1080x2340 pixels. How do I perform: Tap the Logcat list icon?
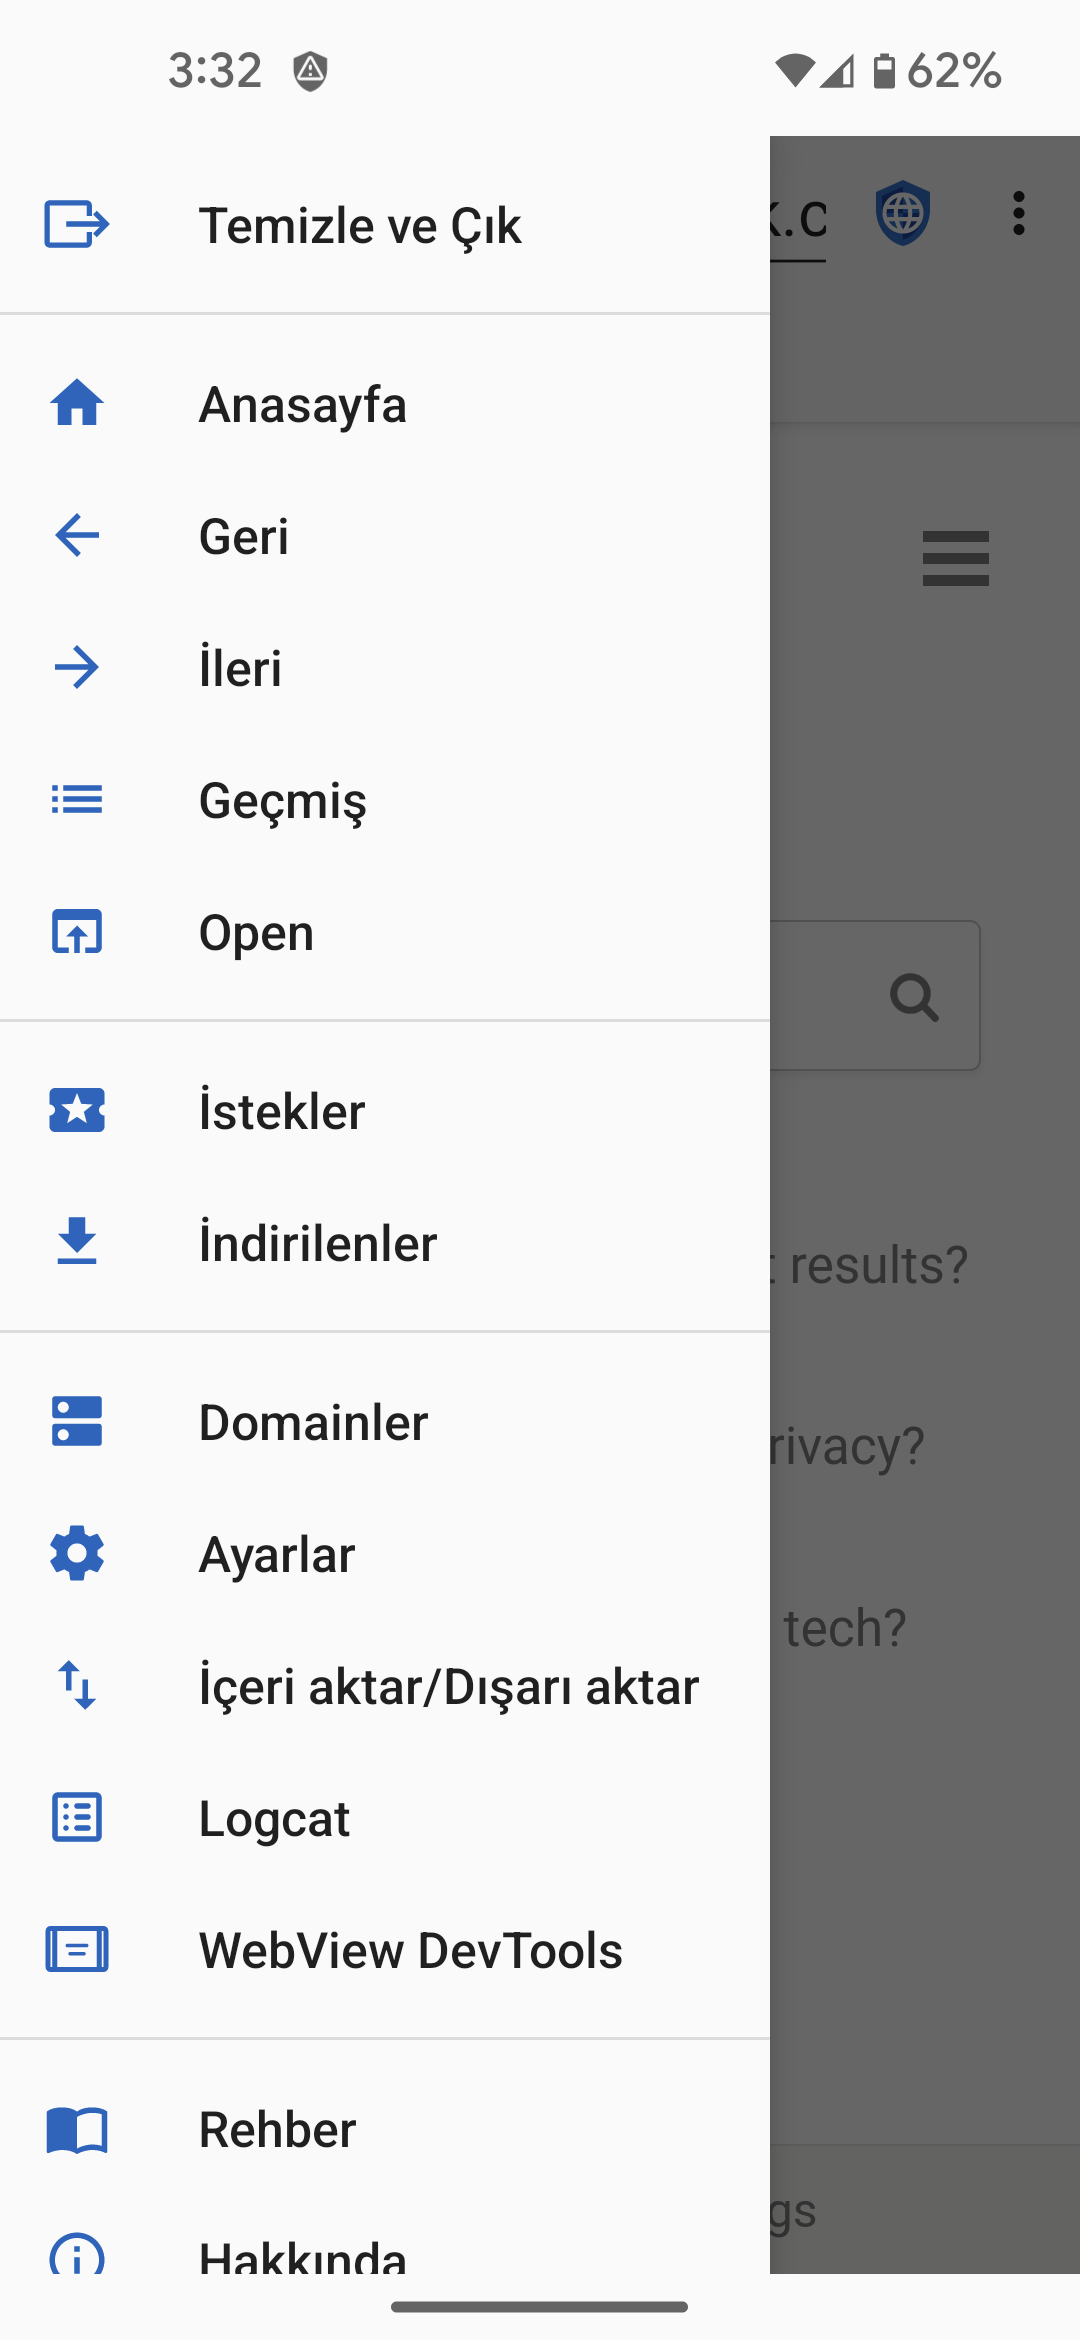point(76,1818)
